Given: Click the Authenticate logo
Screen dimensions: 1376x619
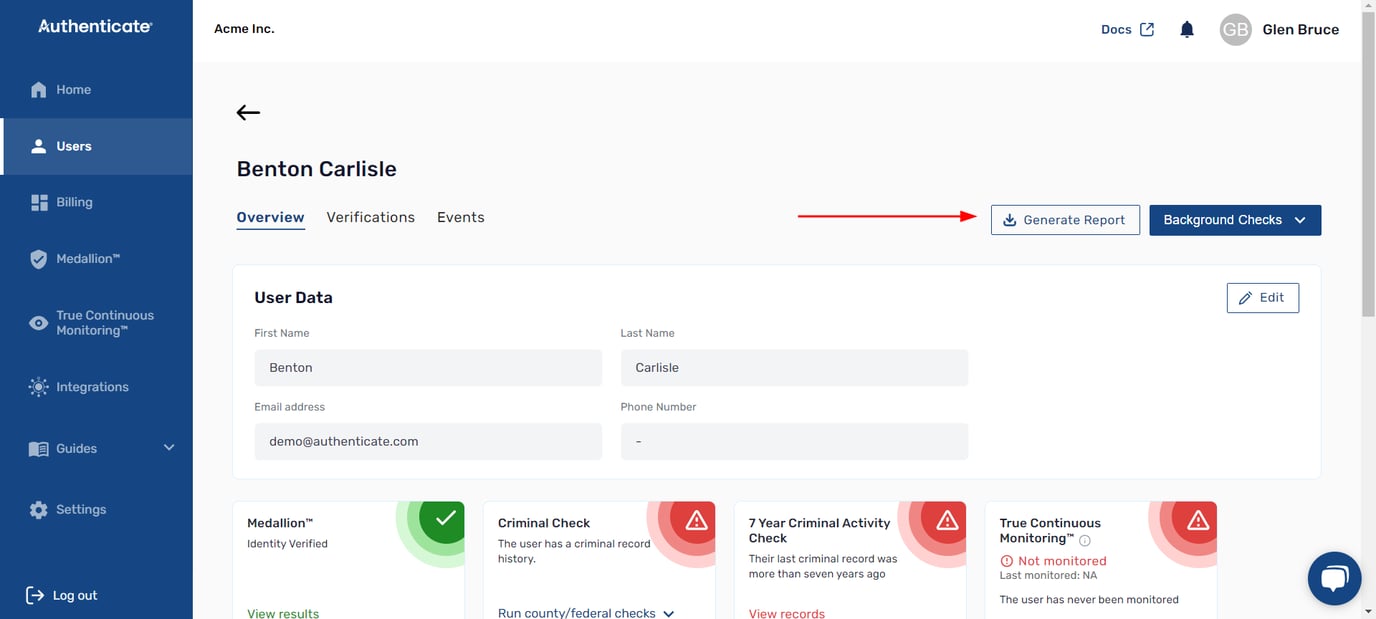Looking at the screenshot, I should (95, 27).
